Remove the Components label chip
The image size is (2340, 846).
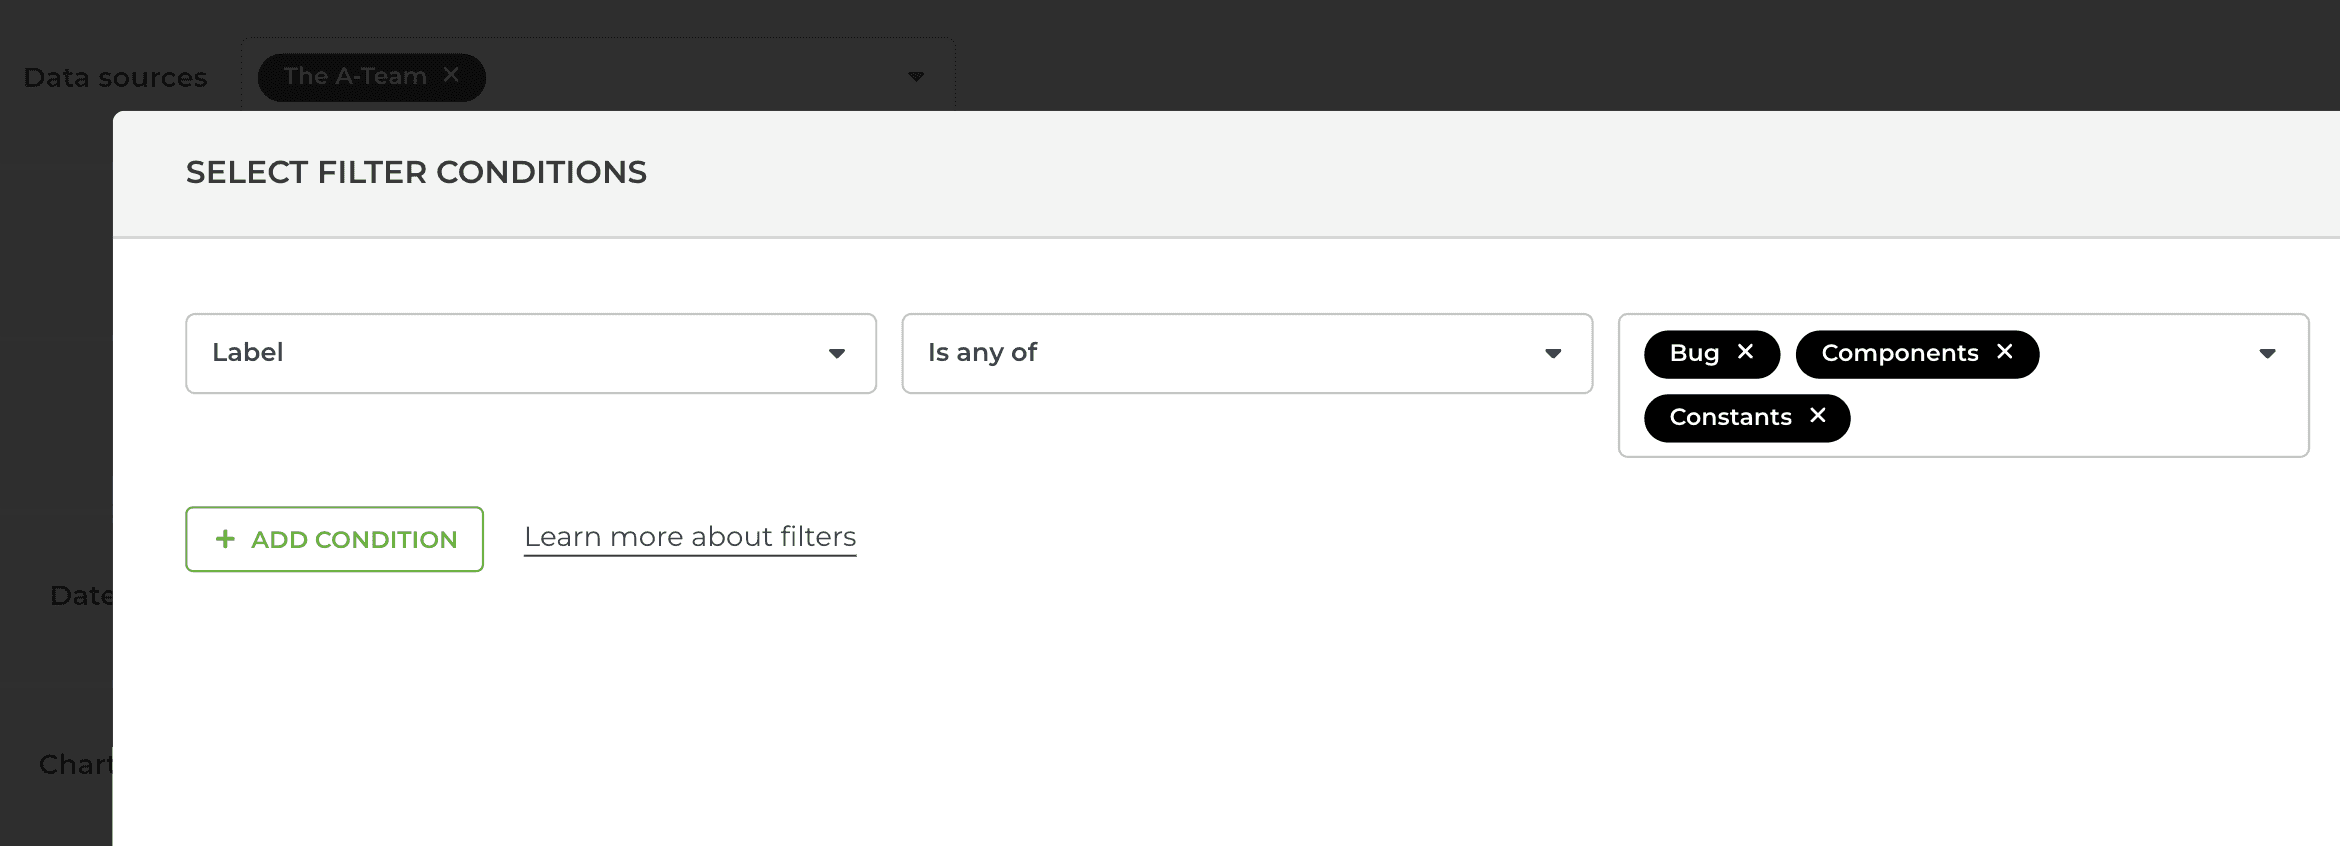(x=2004, y=352)
